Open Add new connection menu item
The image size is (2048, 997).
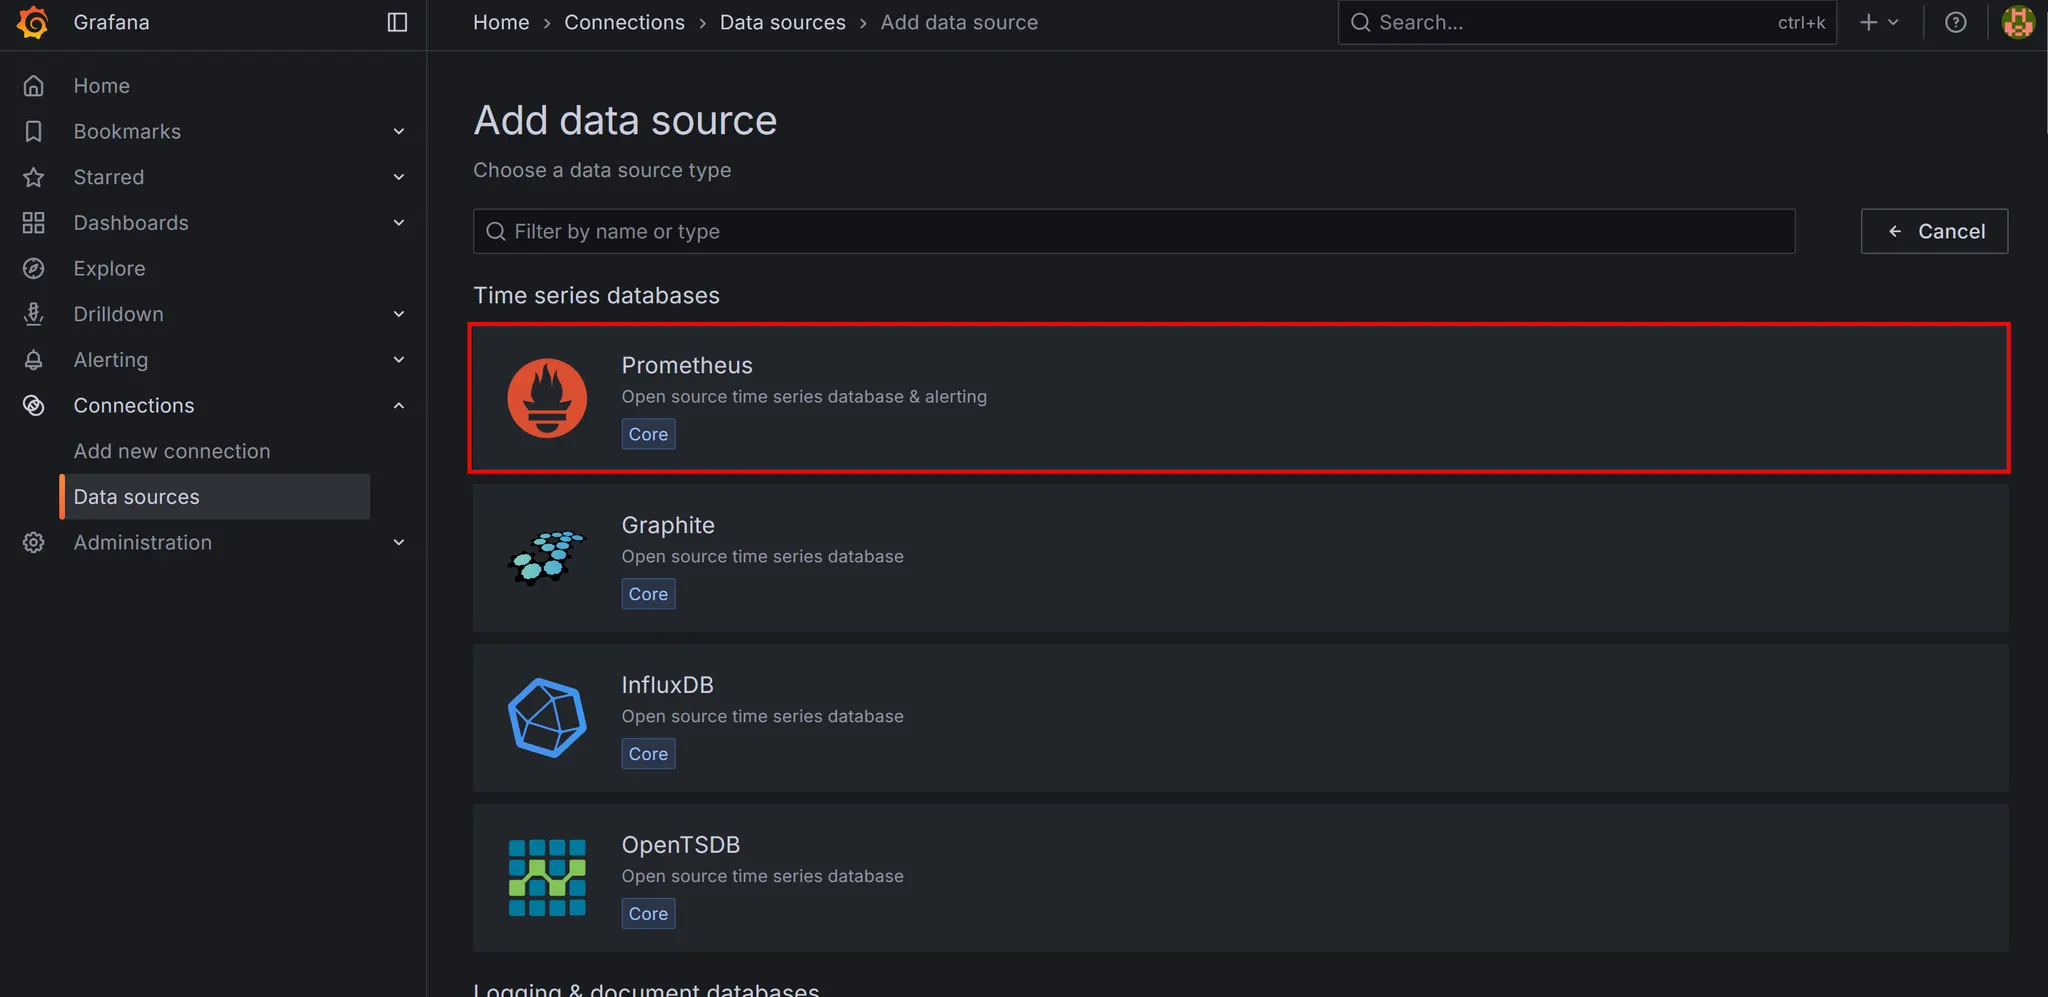tap(172, 451)
